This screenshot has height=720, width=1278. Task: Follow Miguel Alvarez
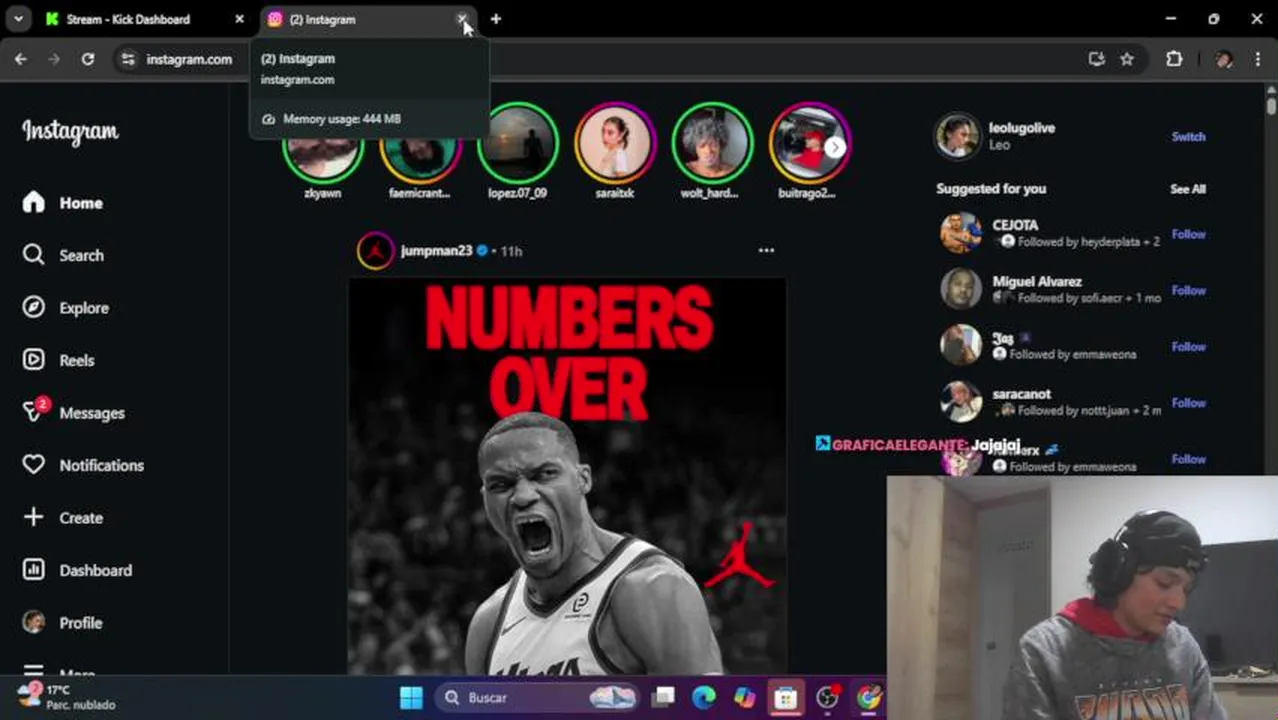pos(1188,290)
